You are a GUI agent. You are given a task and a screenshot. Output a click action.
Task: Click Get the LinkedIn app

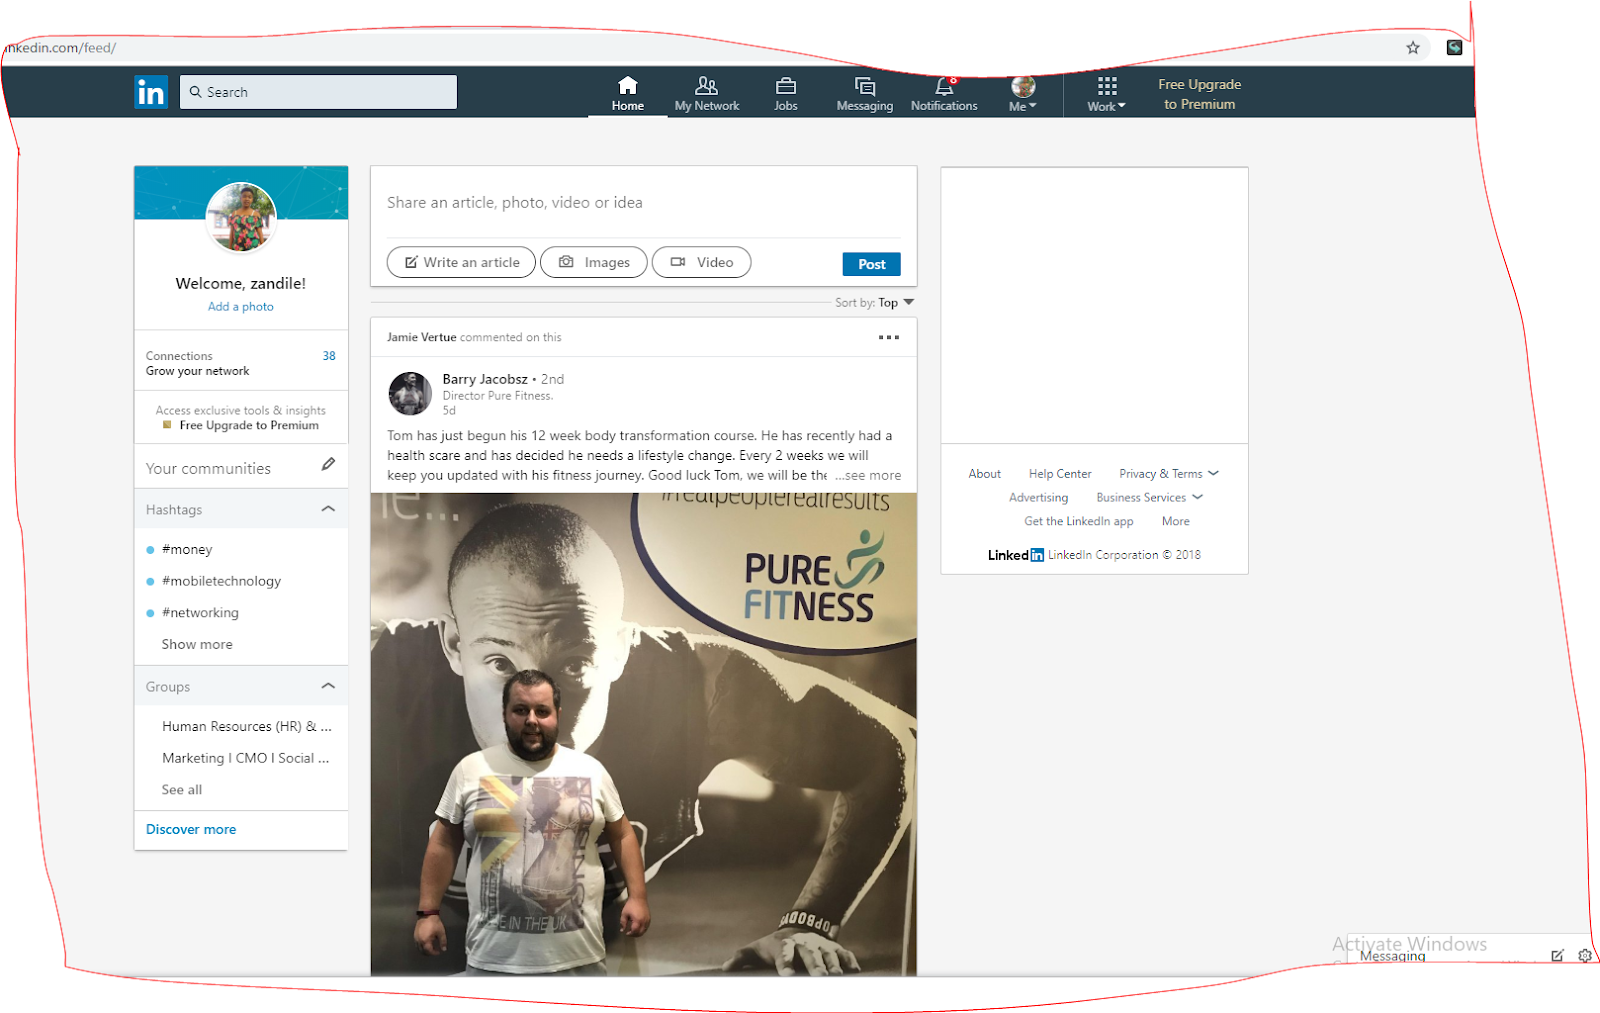(x=1079, y=522)
